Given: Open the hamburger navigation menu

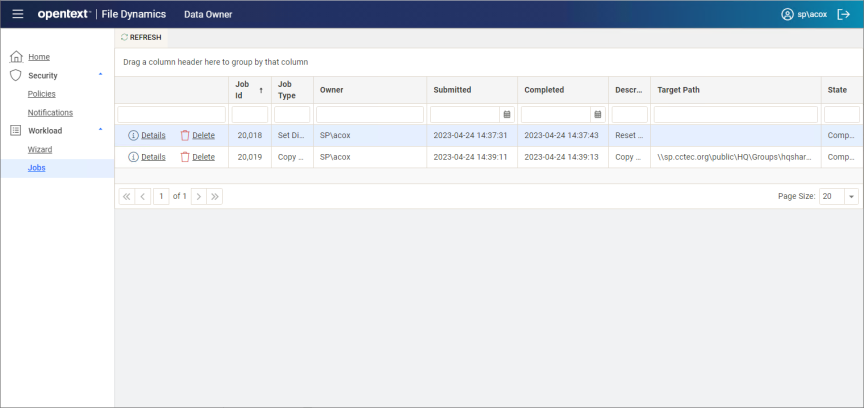Looking at the screenshot, I should (18, 14).
